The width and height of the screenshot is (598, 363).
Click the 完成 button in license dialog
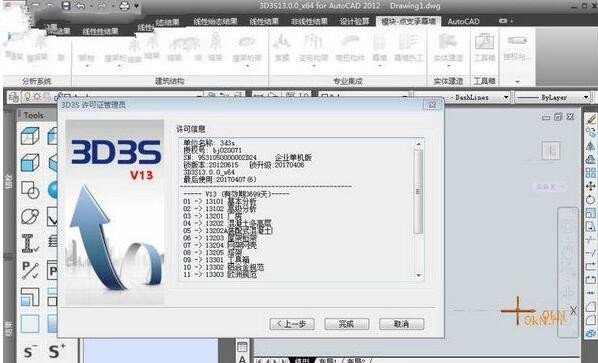[347, 324]
